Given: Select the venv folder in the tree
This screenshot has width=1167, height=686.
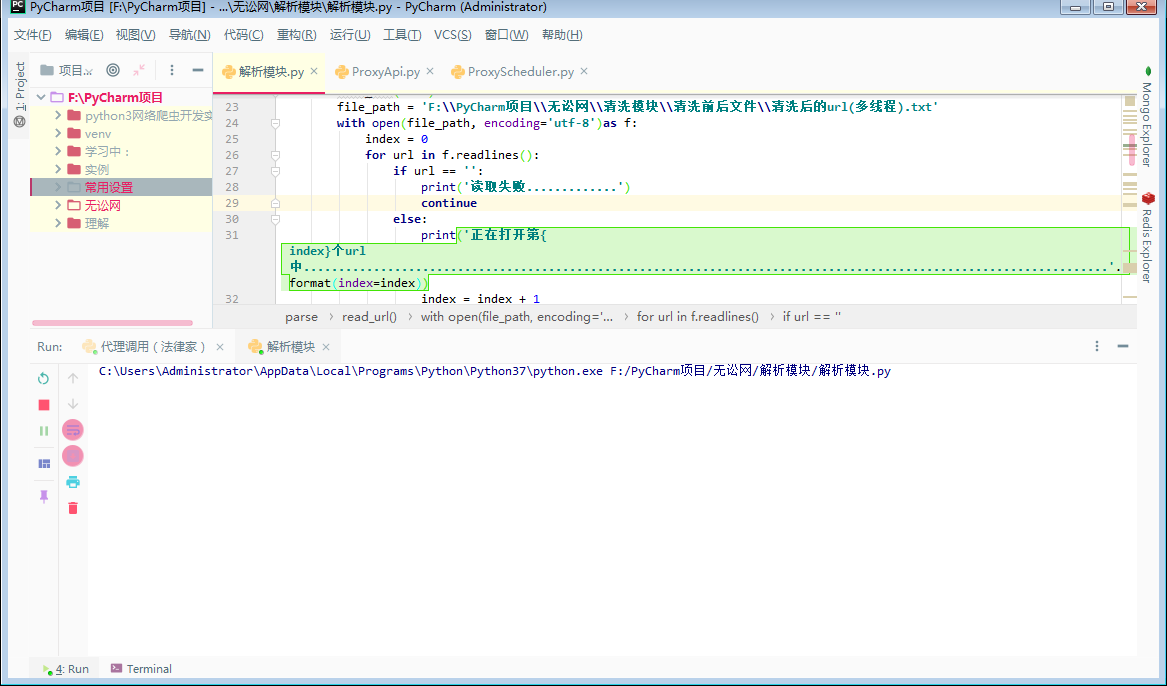Looking at the screenshot, I should pyautogui.click(x=97, y=134).
